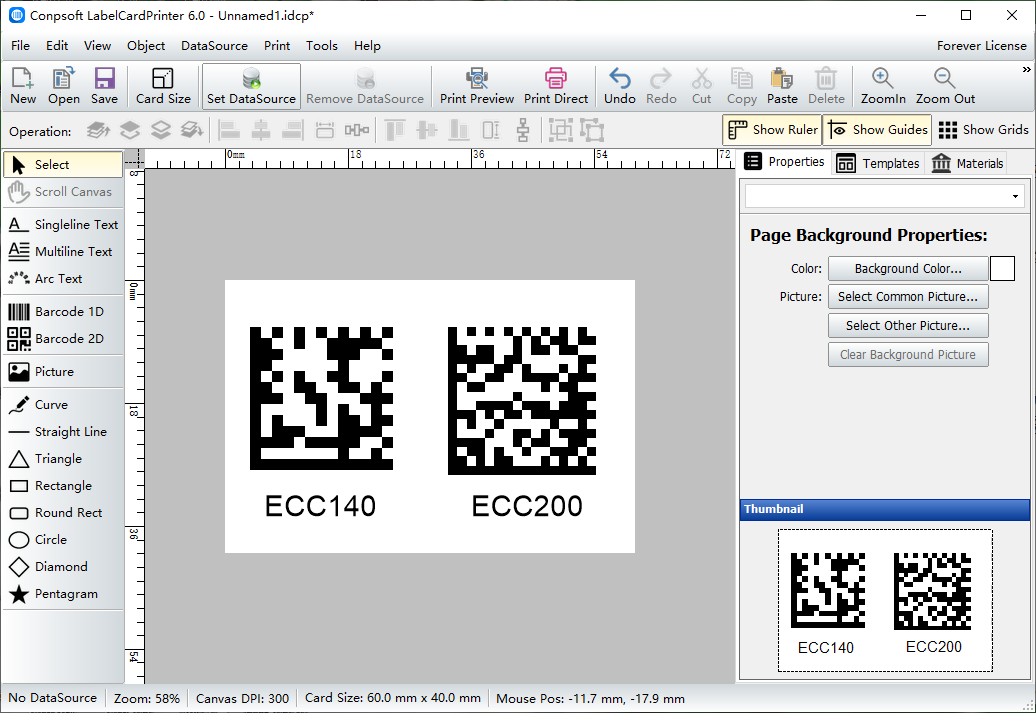Click Set DataSource in the toolbar
The image size is (1036, 713).
[x=251, y=86]
